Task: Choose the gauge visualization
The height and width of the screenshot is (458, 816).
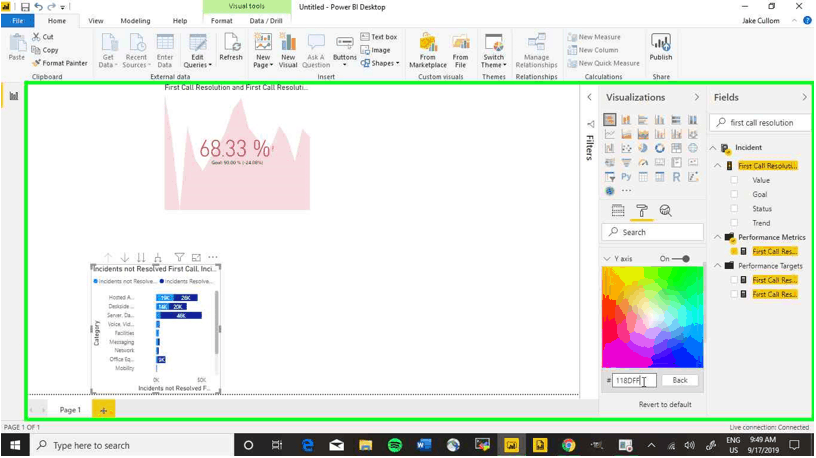Action: tap(643, 162)
